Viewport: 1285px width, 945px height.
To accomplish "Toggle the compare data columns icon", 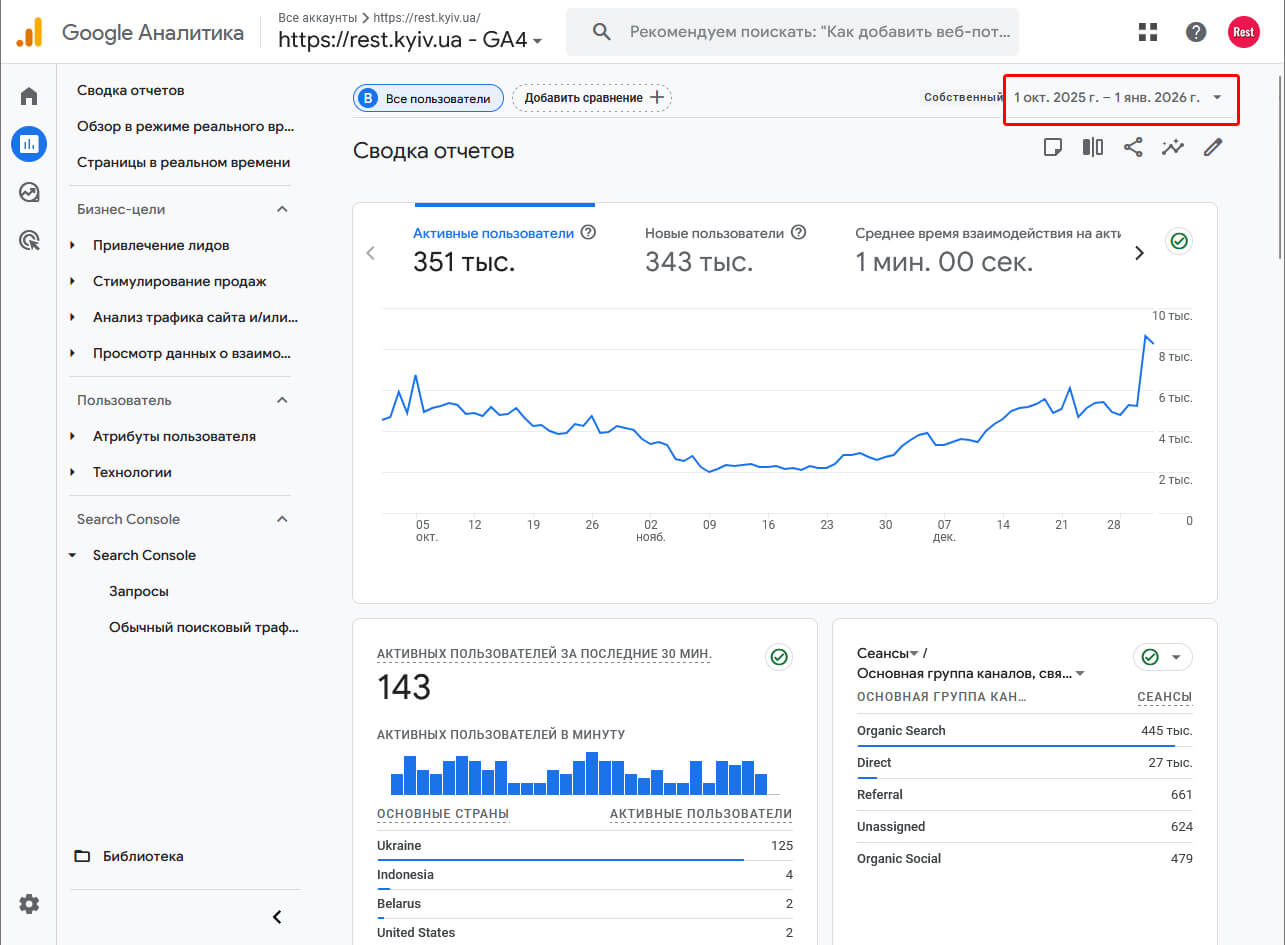I will click(x=1093, y=148).
